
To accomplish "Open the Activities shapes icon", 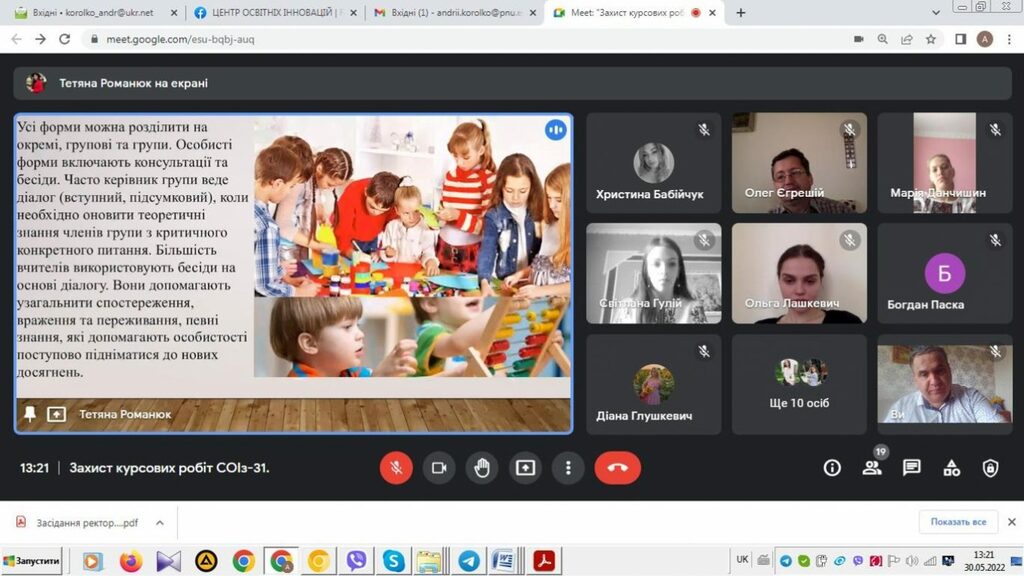I will [951, 467].
